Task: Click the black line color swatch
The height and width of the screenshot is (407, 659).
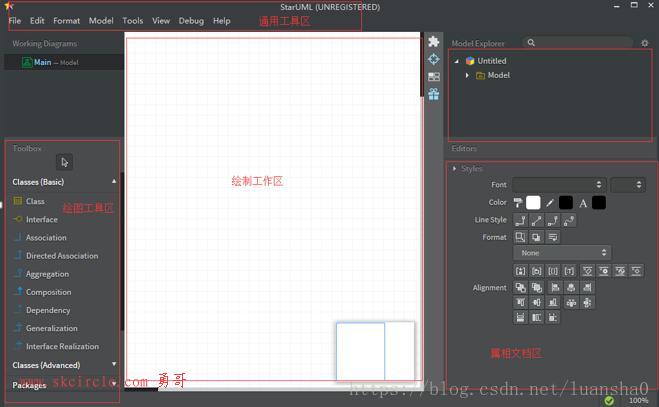Action: pyautogui.click(x=566, y=203)
